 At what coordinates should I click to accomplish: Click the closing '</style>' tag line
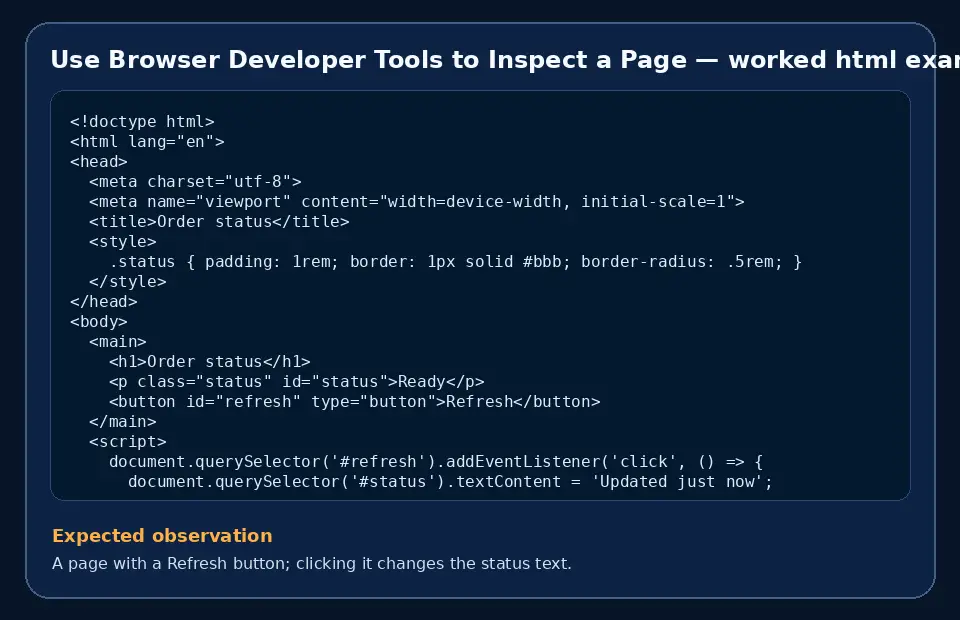tap(127, 282)
